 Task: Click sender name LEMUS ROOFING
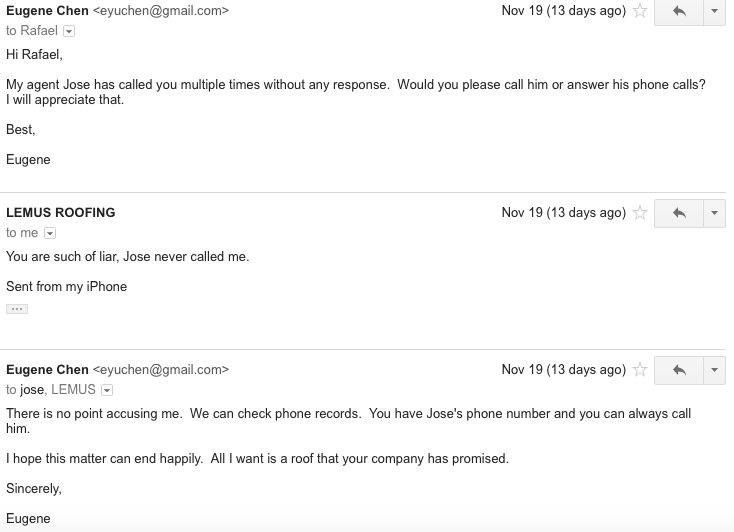61,213
